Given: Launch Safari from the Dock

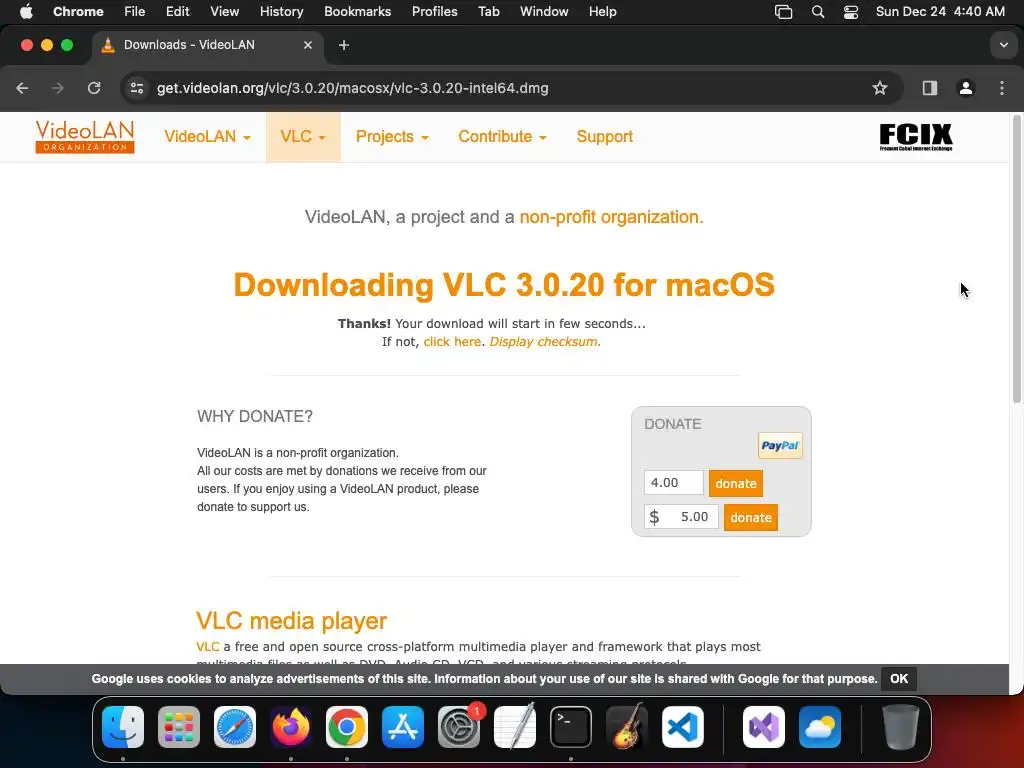Looking at the screenshot, I should [235, 727].
